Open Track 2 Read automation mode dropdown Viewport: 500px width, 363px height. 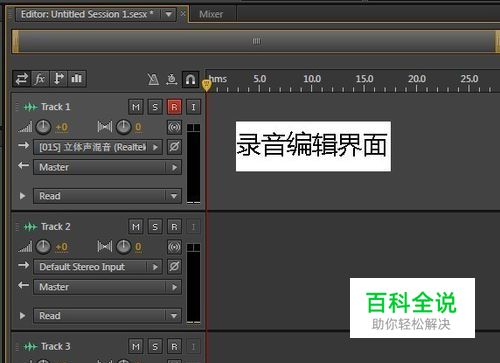(x=107, y=316)
